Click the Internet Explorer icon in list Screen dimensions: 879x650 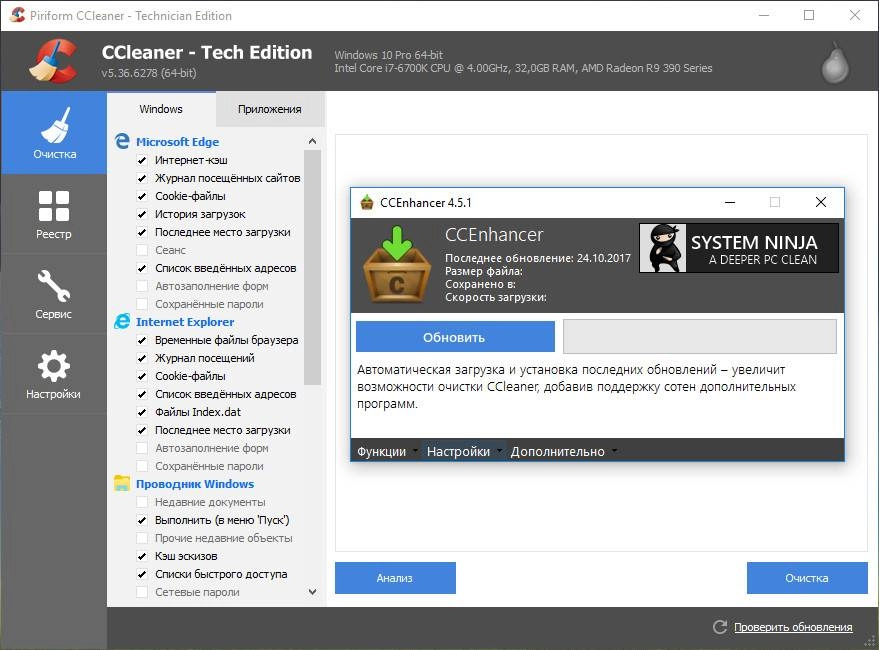122,321
